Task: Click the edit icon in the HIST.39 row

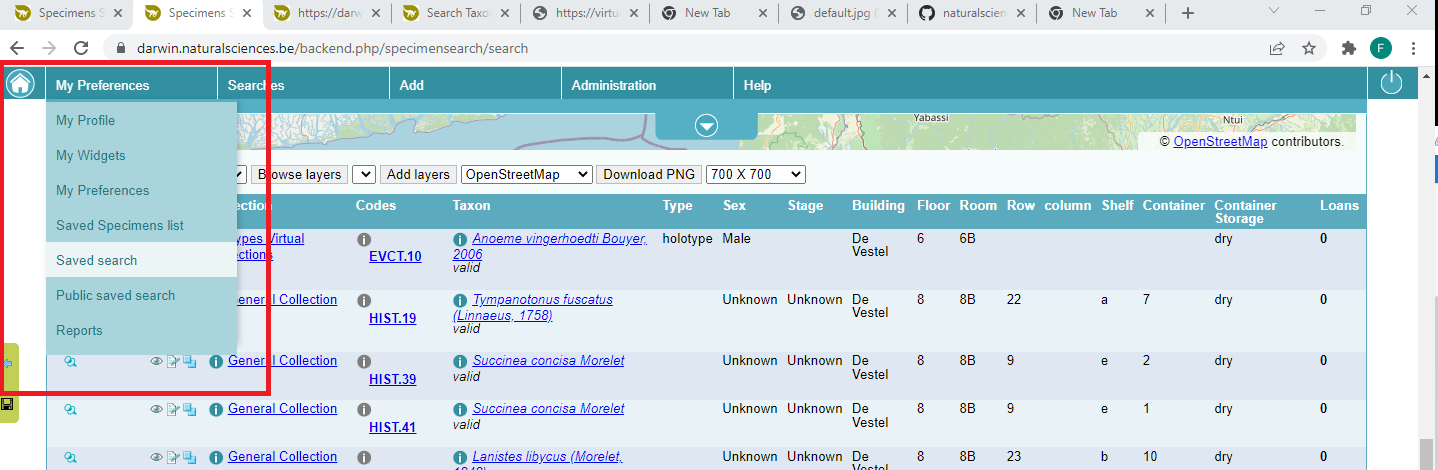Action: click(x=173, y=361)
